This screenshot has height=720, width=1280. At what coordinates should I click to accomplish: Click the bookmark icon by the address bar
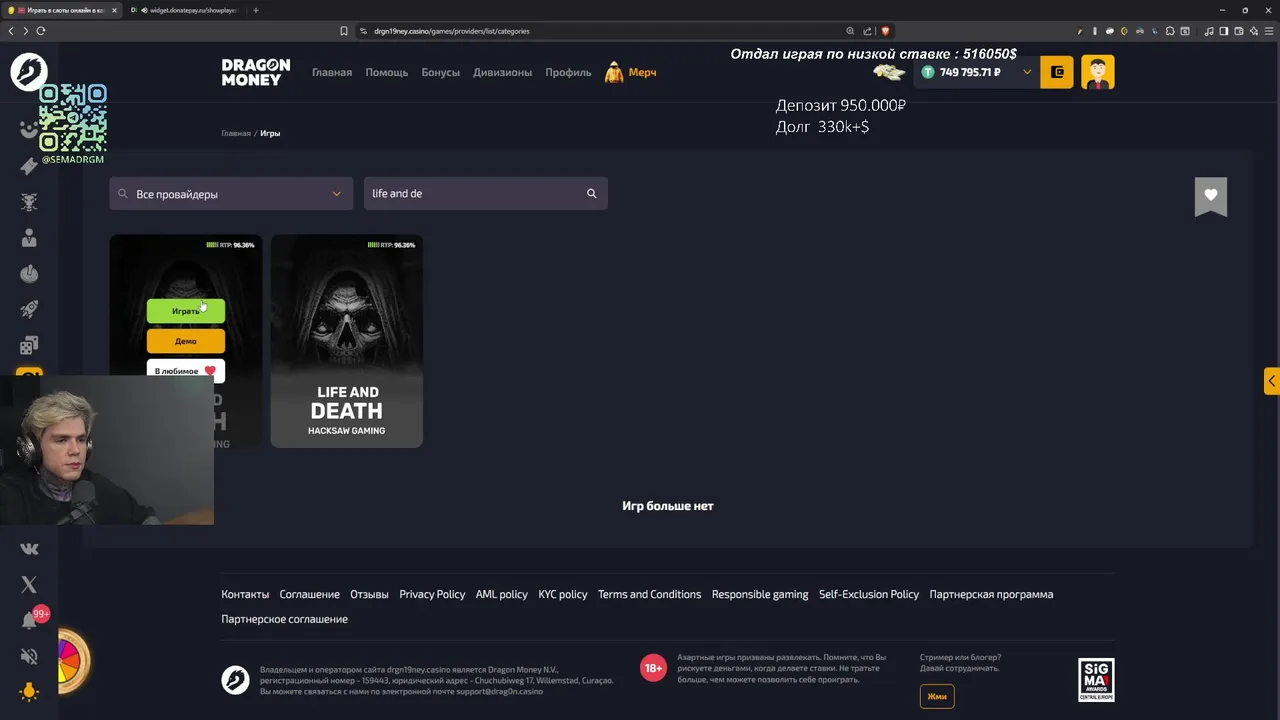click(x=344, y=31)
